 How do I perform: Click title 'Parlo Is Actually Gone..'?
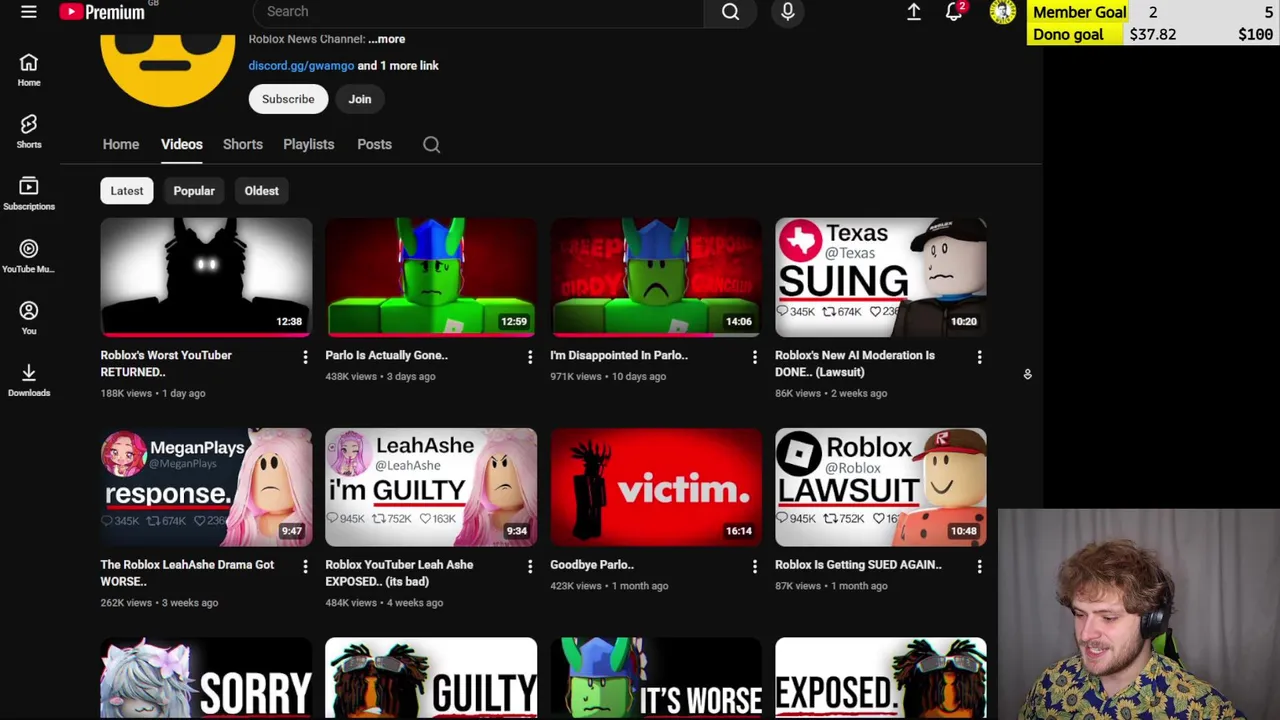[x=386, y=355]
